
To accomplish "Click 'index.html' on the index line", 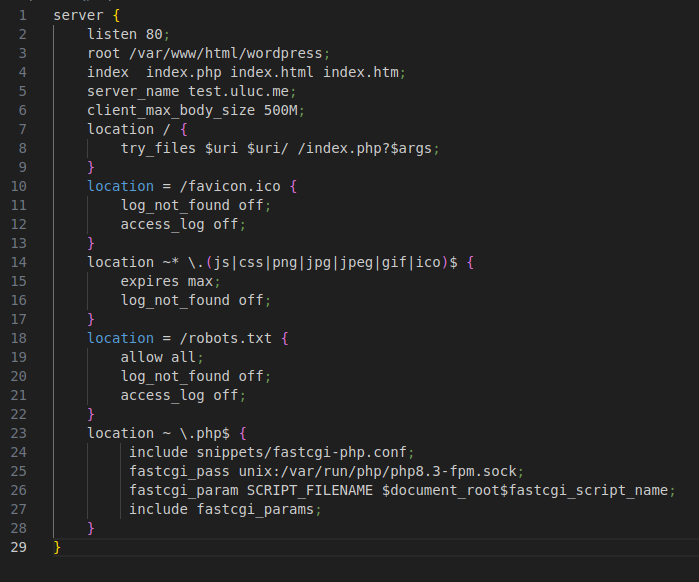I will 272,73.
